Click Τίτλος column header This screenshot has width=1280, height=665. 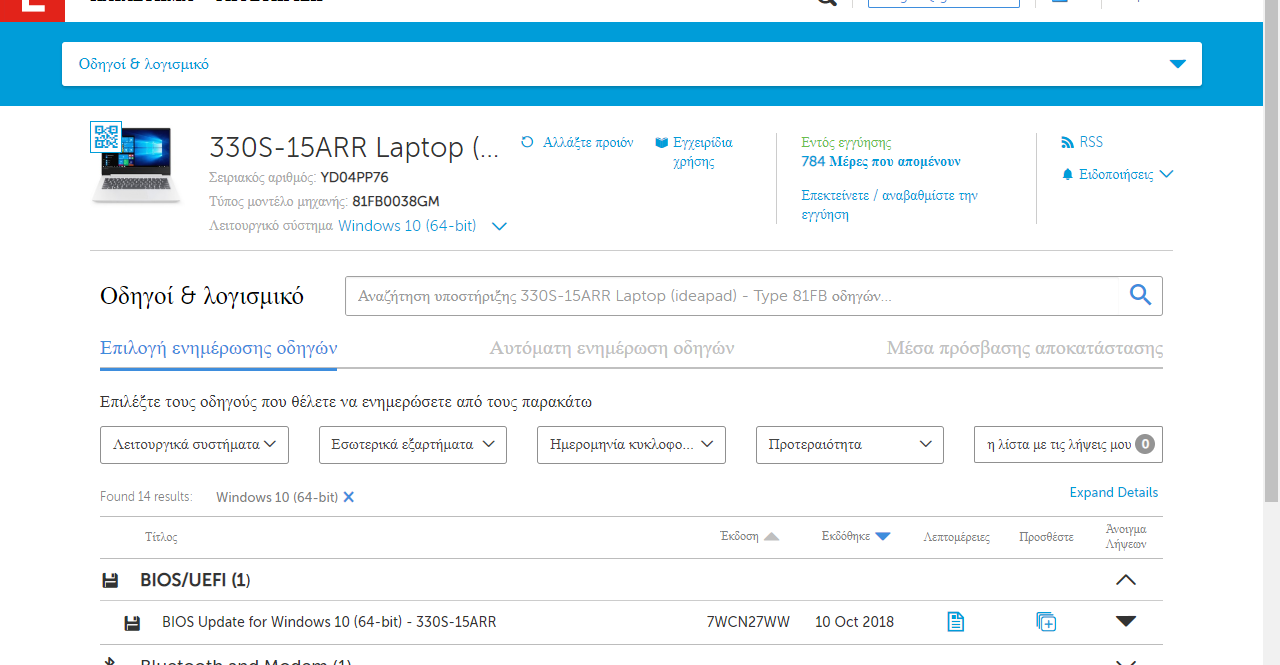point(161,537)
